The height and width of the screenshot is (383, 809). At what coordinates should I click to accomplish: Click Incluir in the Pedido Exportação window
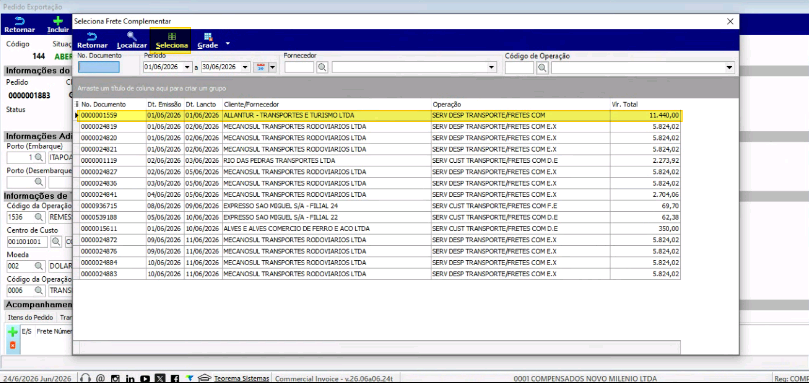click(58, 24)
